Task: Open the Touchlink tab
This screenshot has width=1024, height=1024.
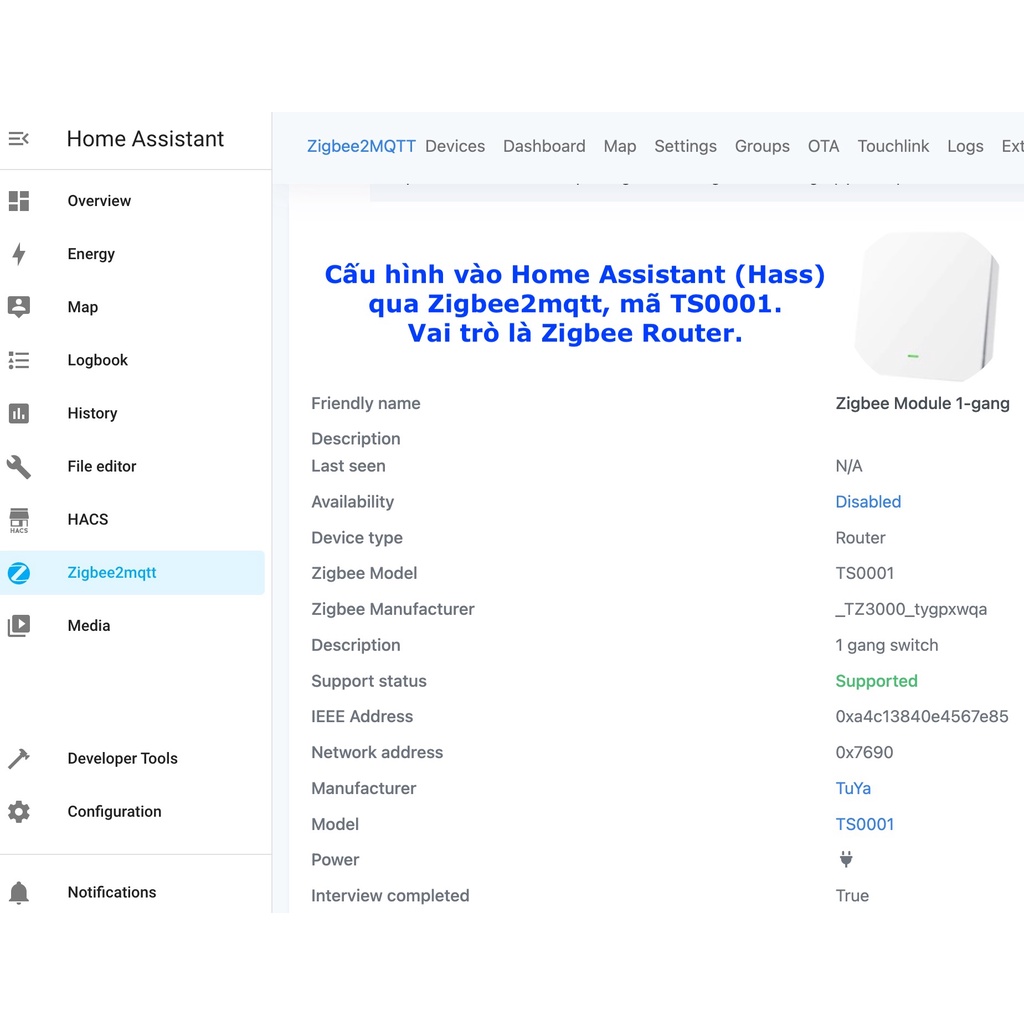Action: point(893,146)
